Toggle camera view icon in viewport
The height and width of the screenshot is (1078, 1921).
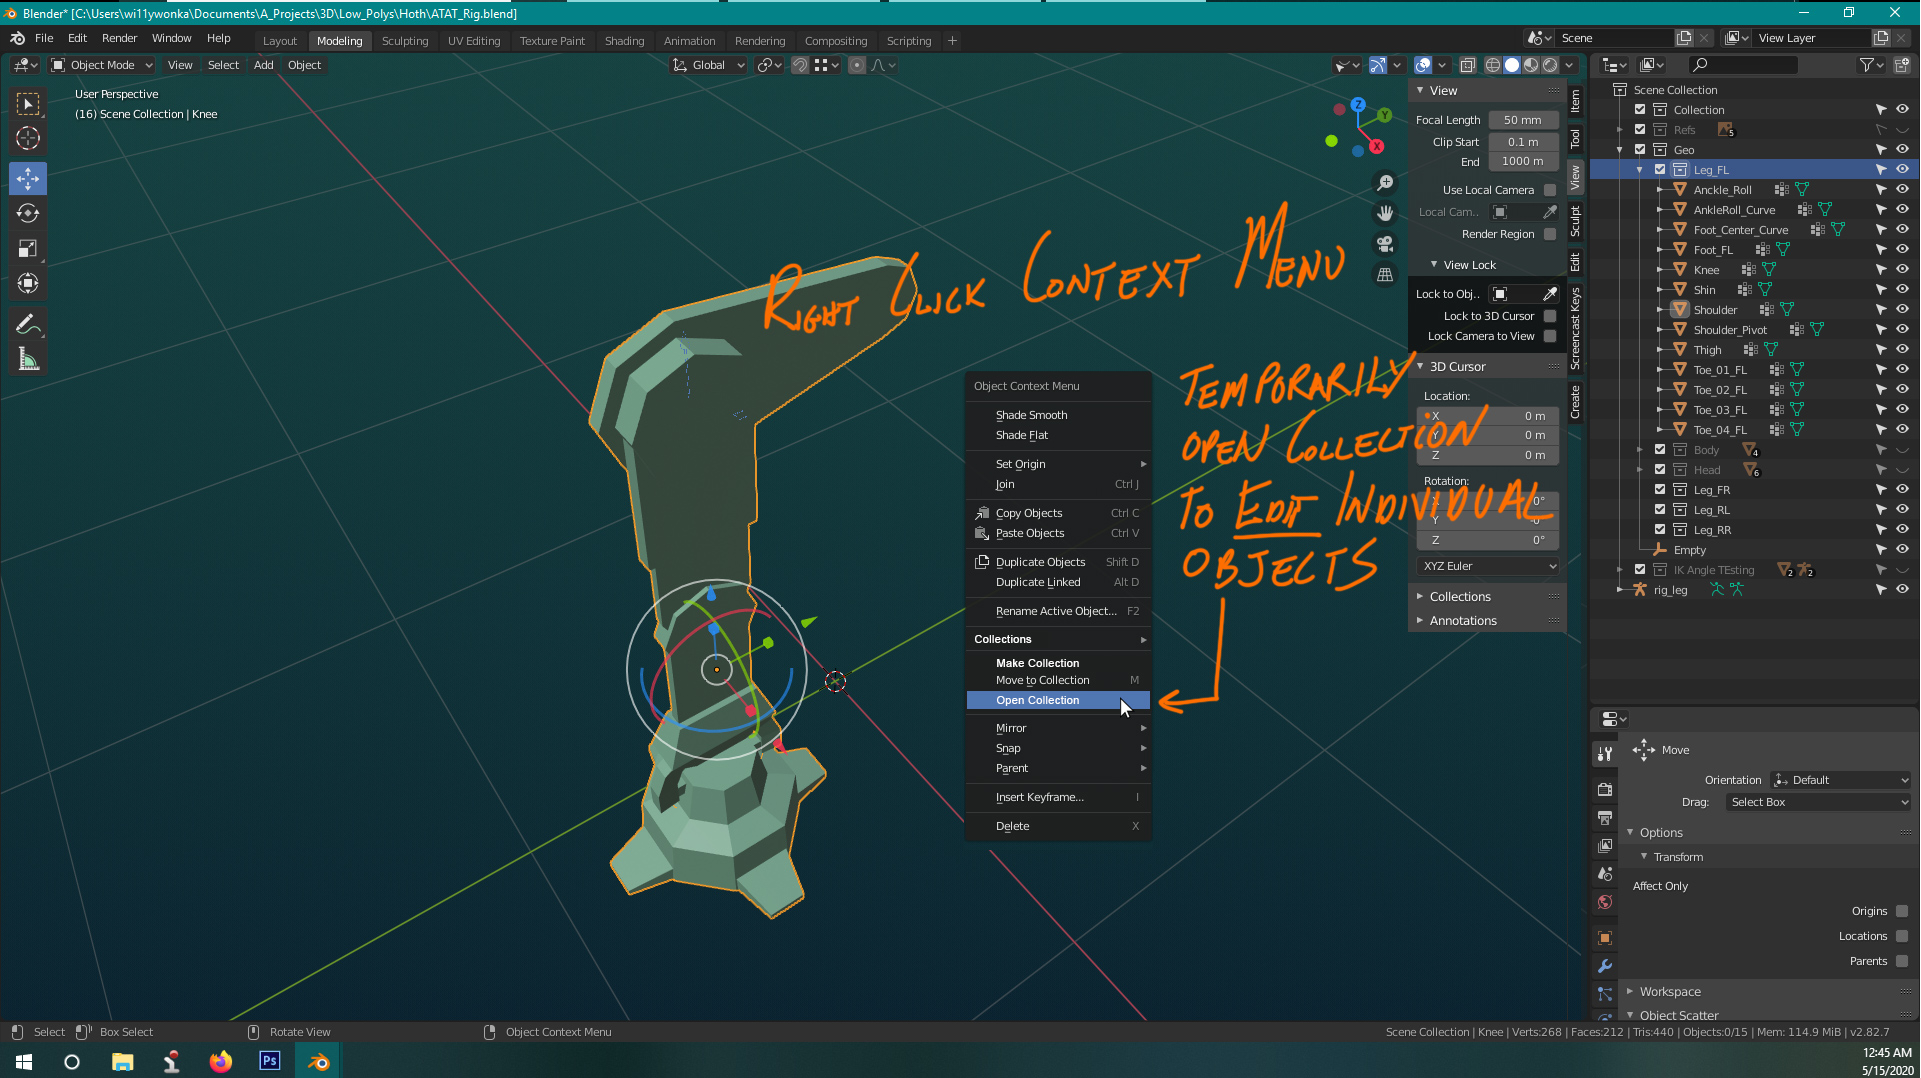click(x=1385, y=243)
